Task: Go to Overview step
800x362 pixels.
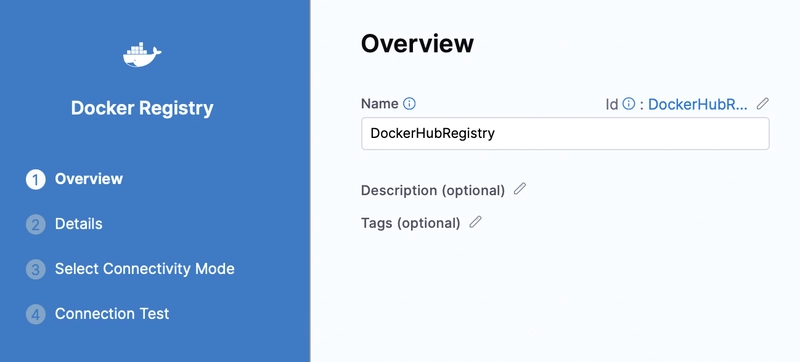Action: pyautogui.click(x=89, y=179)
